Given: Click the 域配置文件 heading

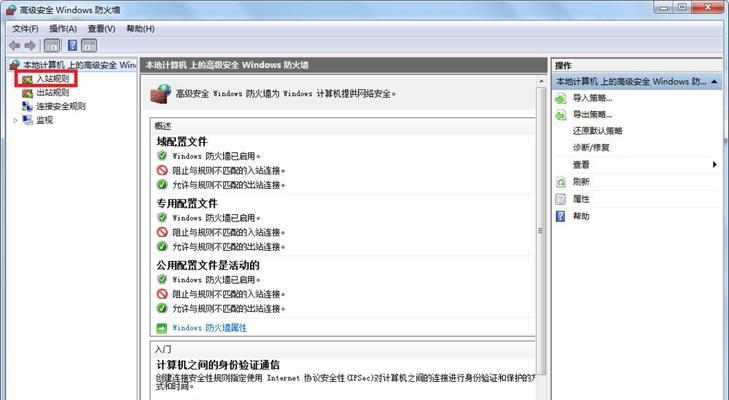Looking at the screenshot, I should [182, 142].
